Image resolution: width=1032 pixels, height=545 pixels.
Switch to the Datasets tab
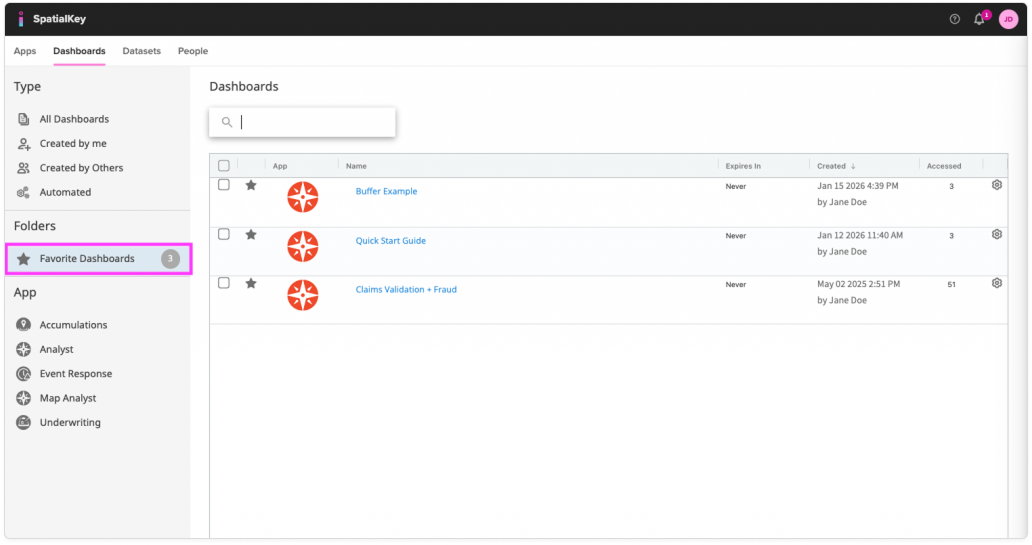pos(141,51)
